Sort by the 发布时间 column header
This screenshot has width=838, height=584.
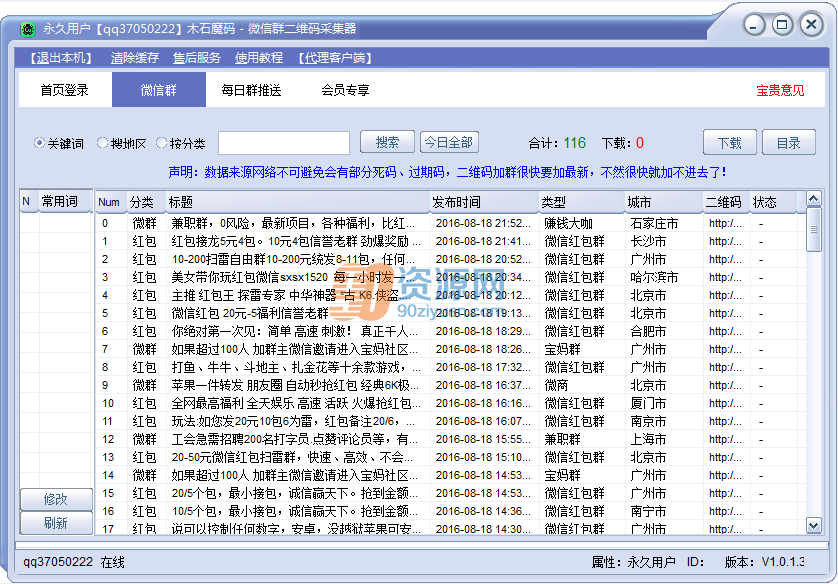(484, 202)
